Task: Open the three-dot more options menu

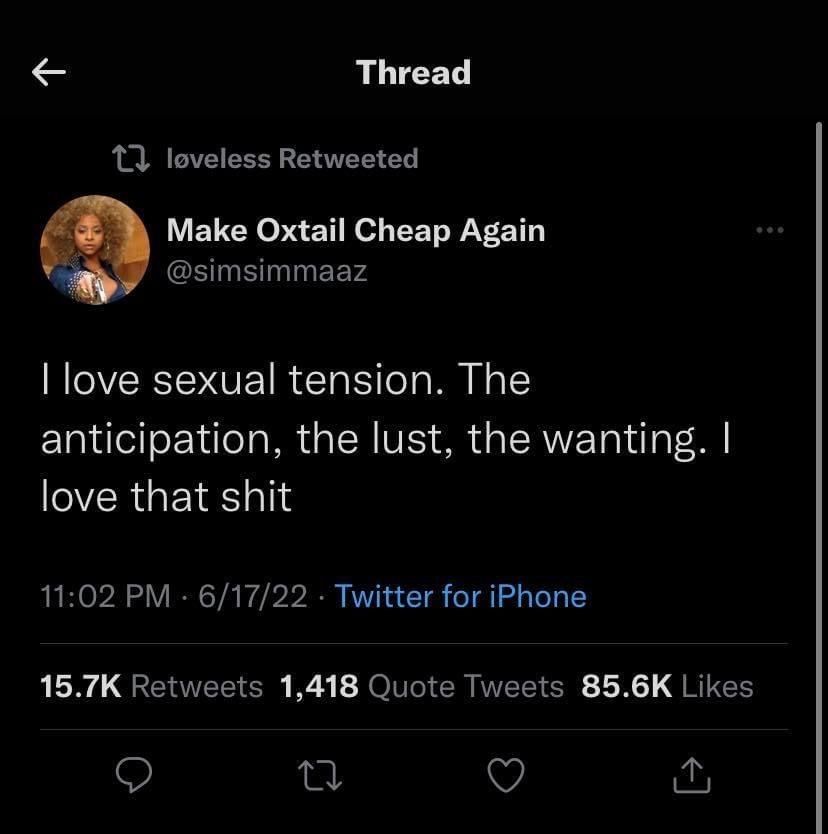Action: (770, 230)
